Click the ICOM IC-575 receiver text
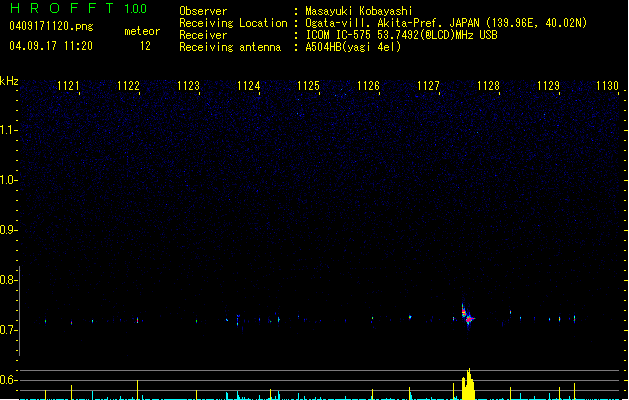This screenshot has width=629, height=400. [x=401, y=35]
